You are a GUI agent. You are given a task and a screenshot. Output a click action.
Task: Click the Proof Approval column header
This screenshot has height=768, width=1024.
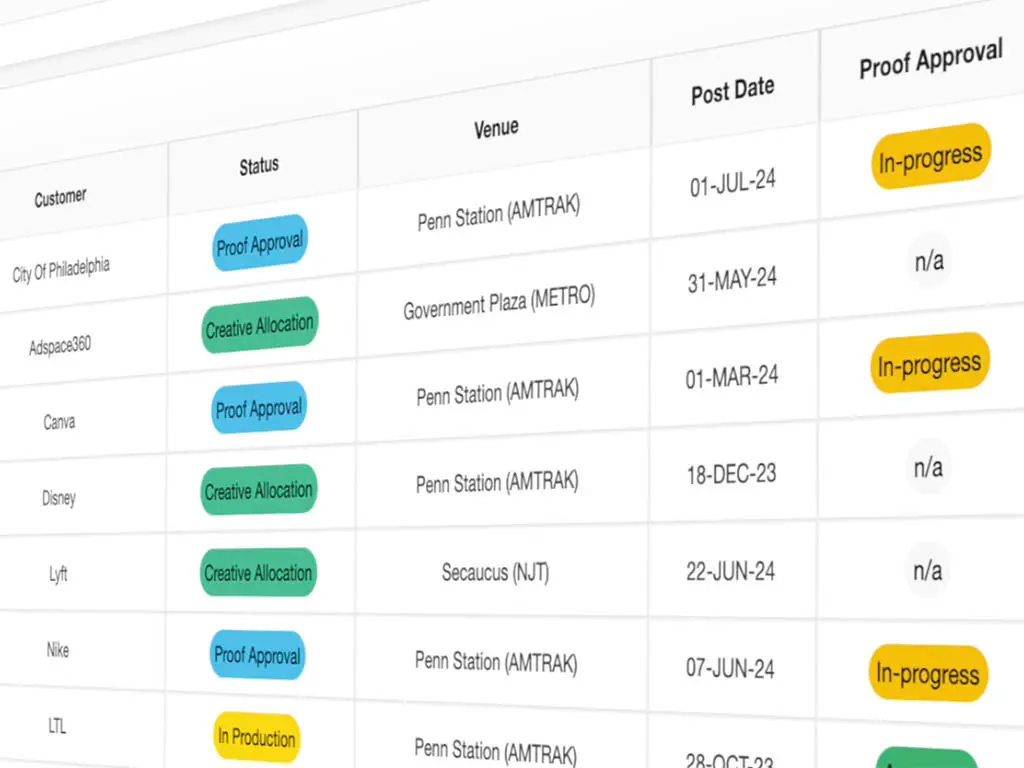point(930,61)
